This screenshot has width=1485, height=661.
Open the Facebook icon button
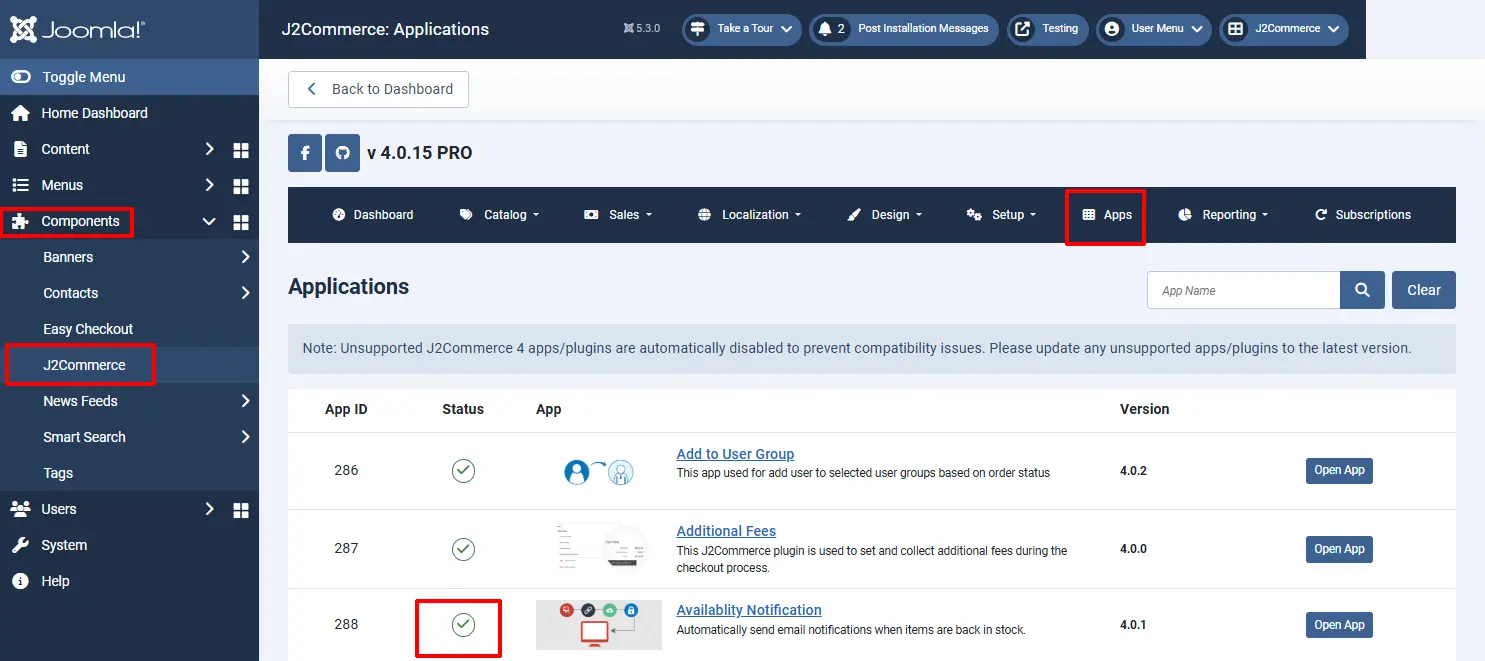[x=305, y=154]
